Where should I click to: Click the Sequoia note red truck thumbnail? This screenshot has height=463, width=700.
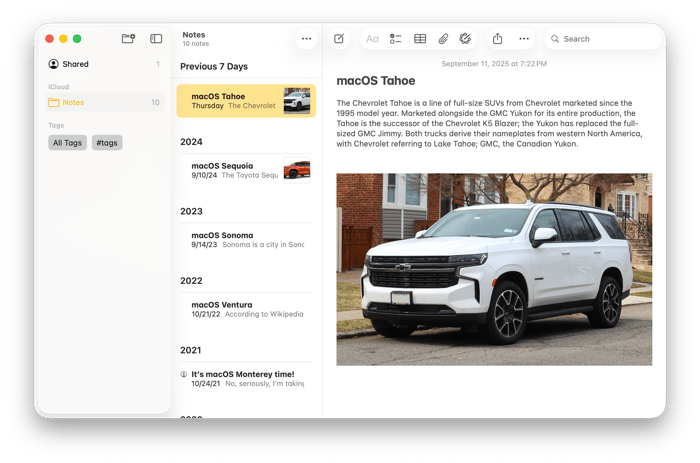(297, 170)
